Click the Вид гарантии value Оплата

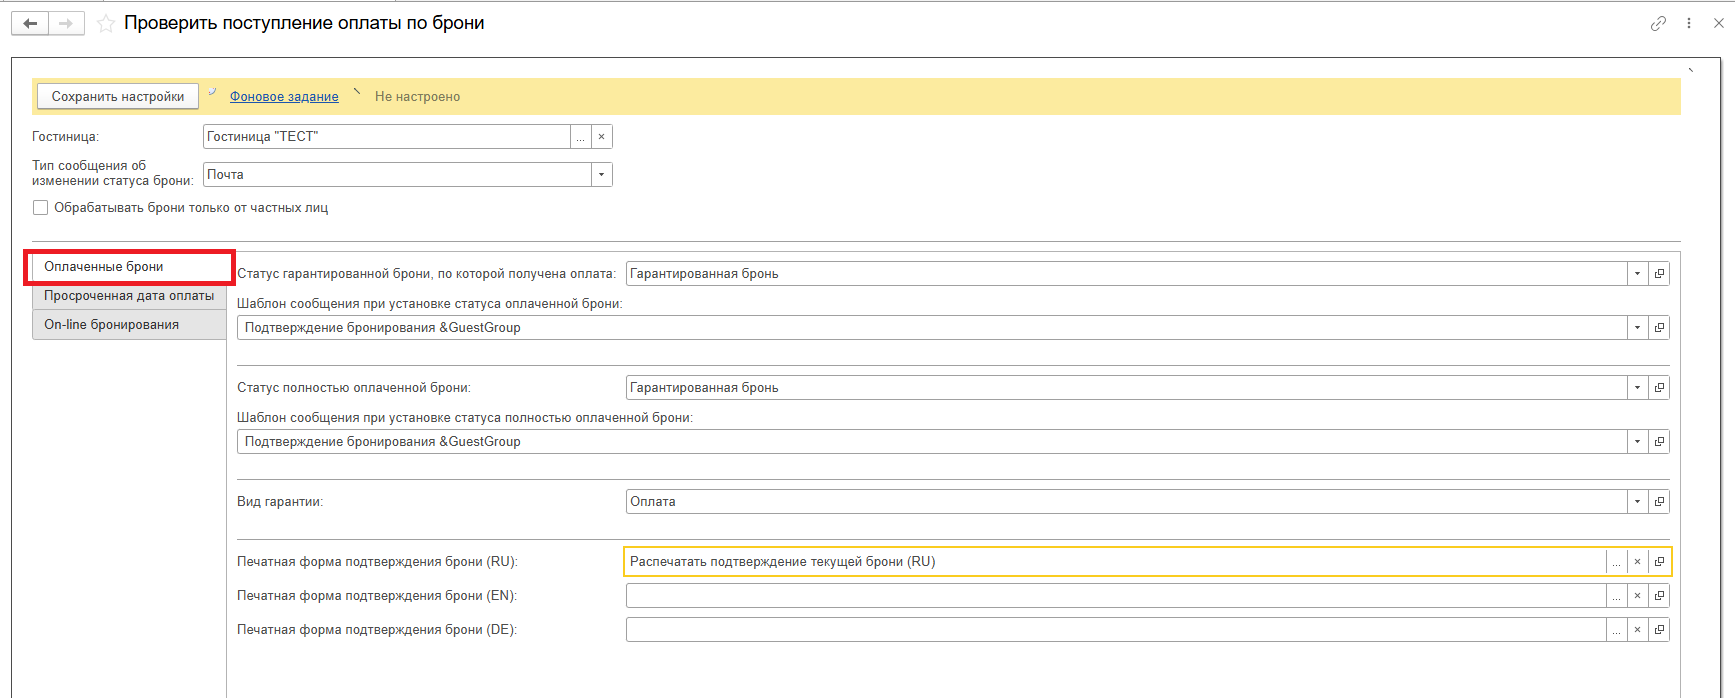tap(653, 502)
